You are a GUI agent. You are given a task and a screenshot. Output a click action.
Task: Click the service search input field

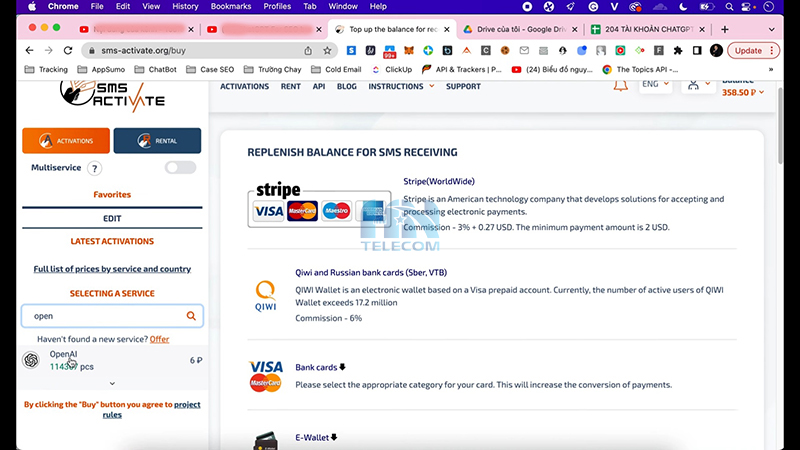click(x=105, y=316)
